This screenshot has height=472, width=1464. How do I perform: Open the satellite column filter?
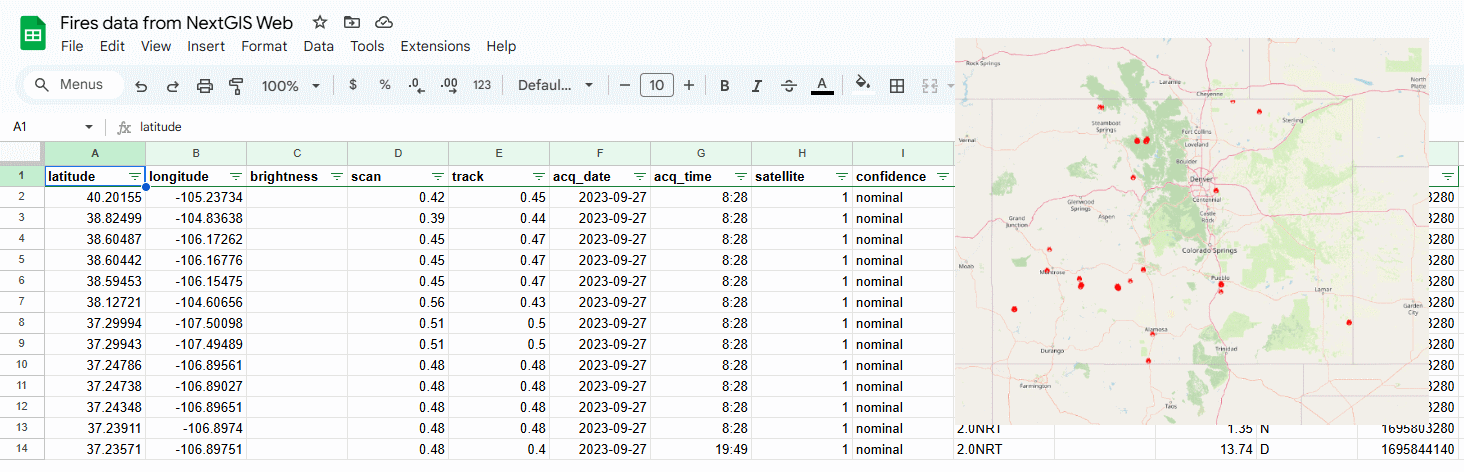[842, 176]
